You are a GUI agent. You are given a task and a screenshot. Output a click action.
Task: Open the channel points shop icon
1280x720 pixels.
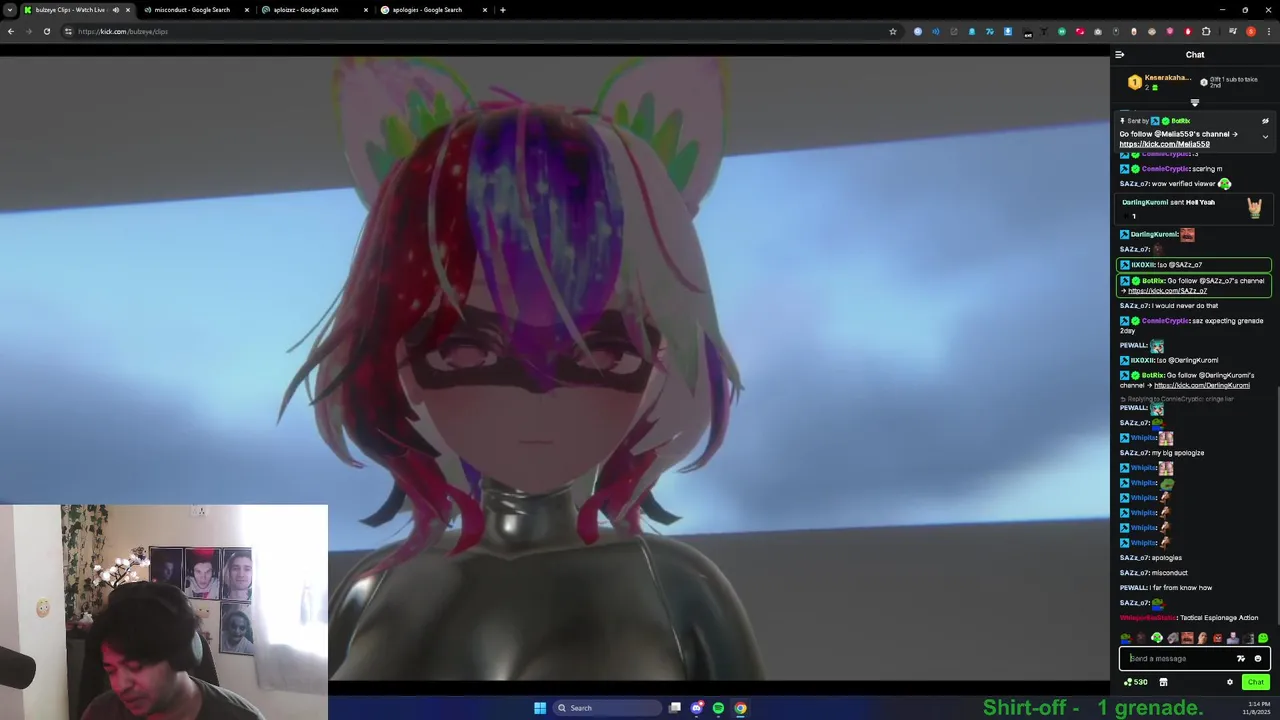[1163, 682]
